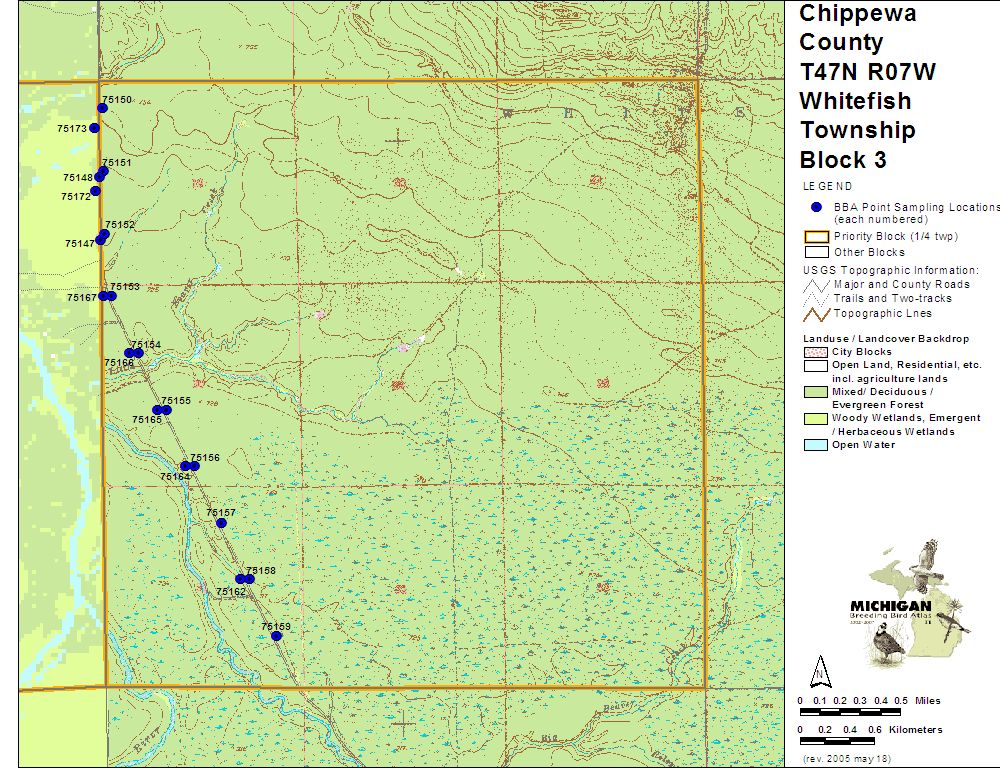Click the Priority Block legend box
This screenshot has width=1000, height=768.
point(816,237)
